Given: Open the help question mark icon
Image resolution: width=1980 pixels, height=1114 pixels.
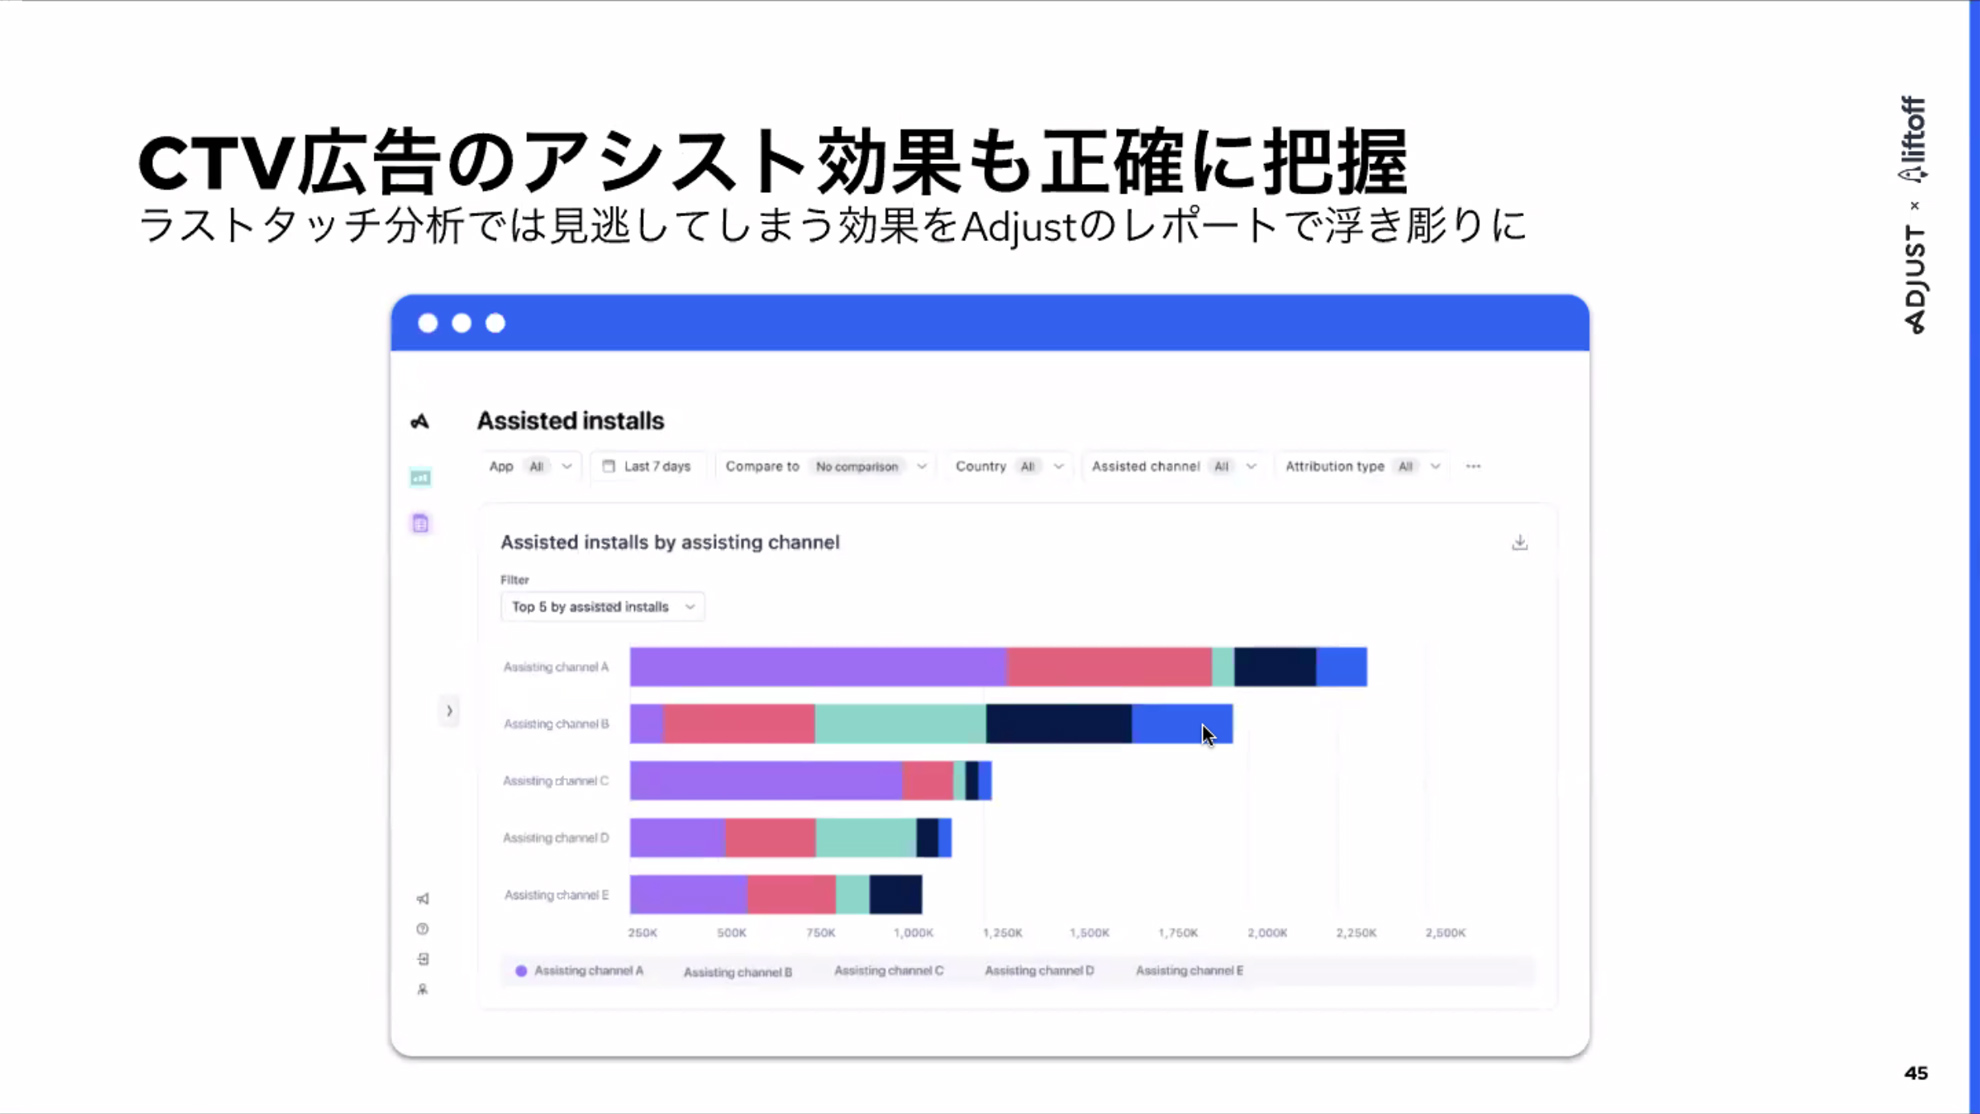Looking at the screenshot, I should [423, 929].
